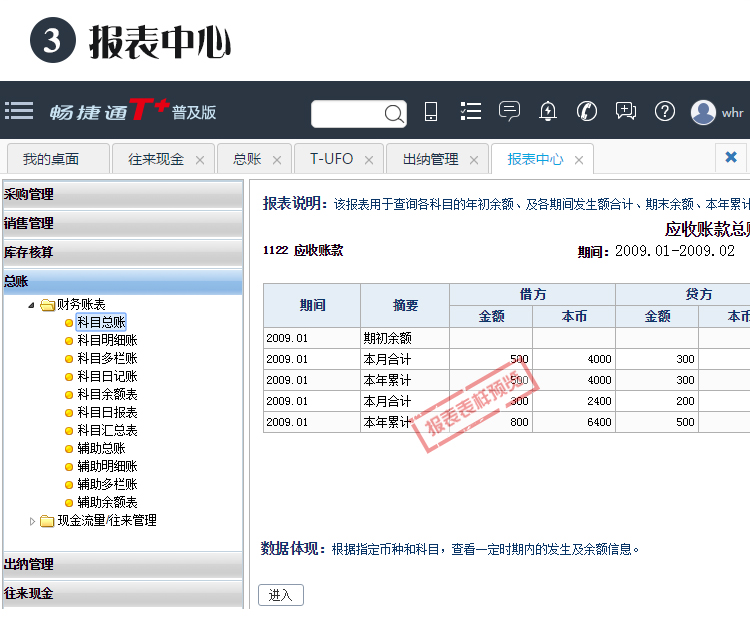Open the 辅助总账 report

(x=101, y=448)
